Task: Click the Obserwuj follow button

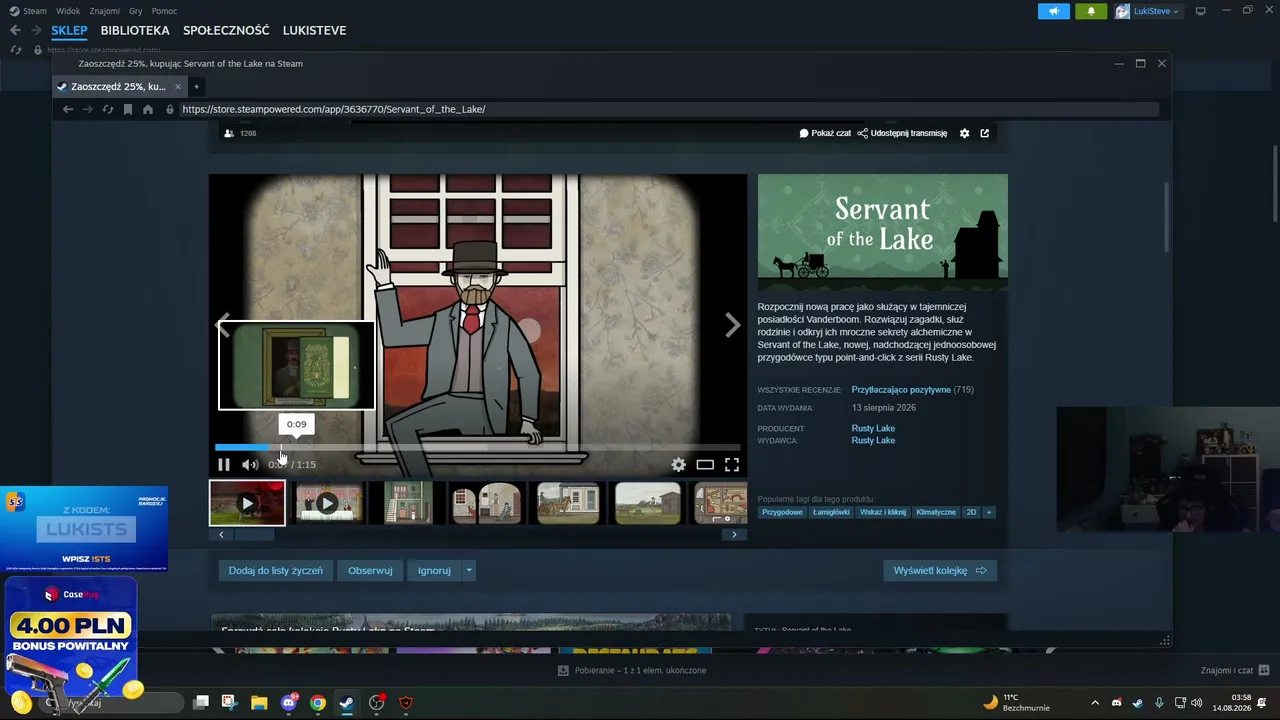Action: click(370, 570)
